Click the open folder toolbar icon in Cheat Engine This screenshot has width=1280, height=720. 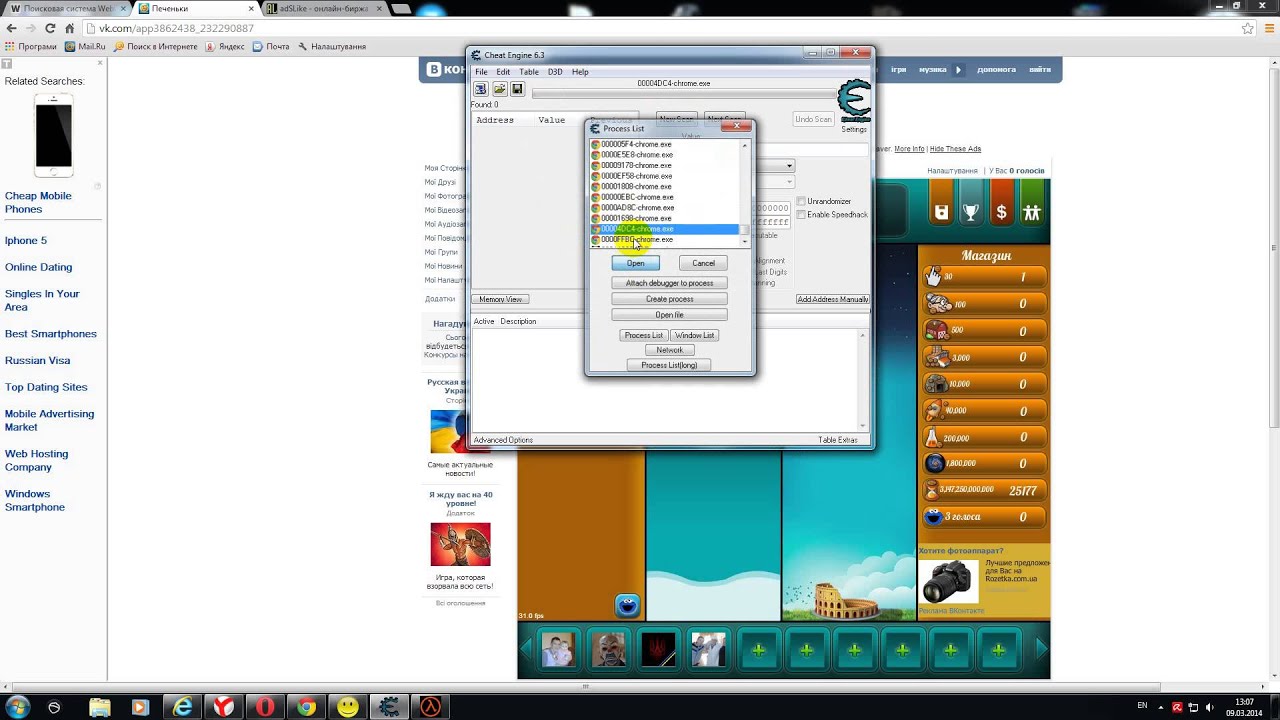(499, 89)
